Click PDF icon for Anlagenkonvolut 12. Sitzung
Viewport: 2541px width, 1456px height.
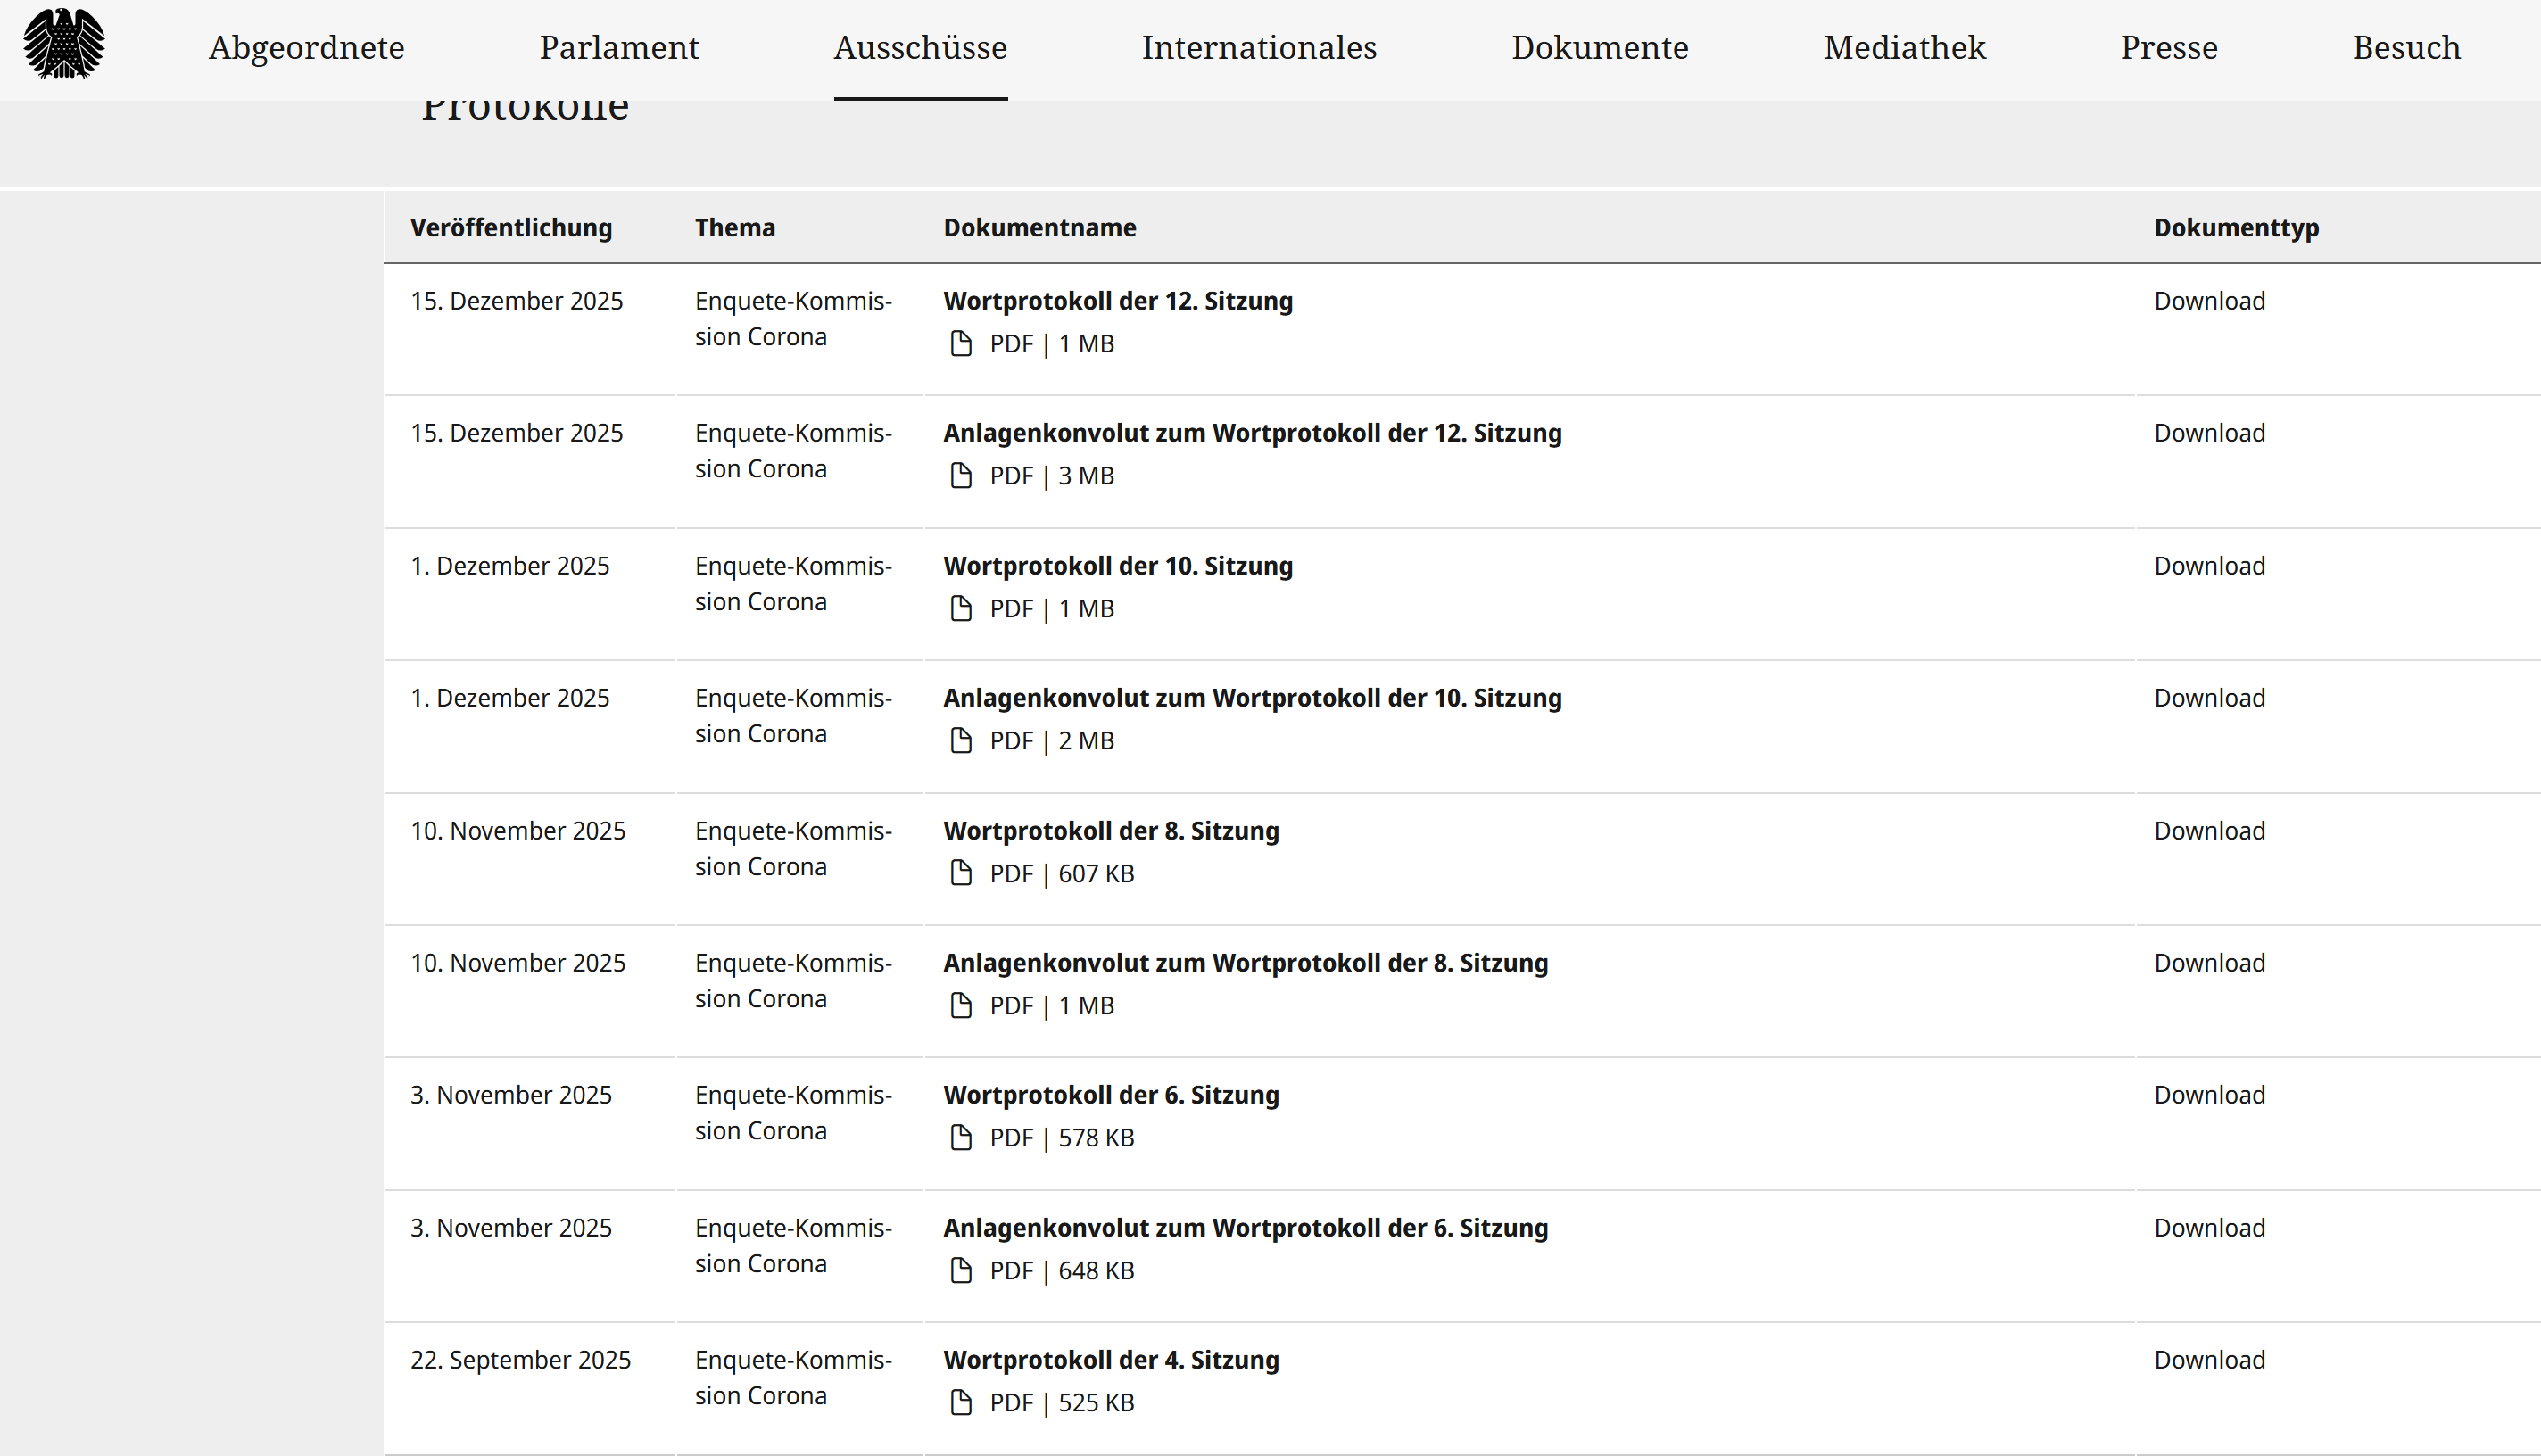960,476
